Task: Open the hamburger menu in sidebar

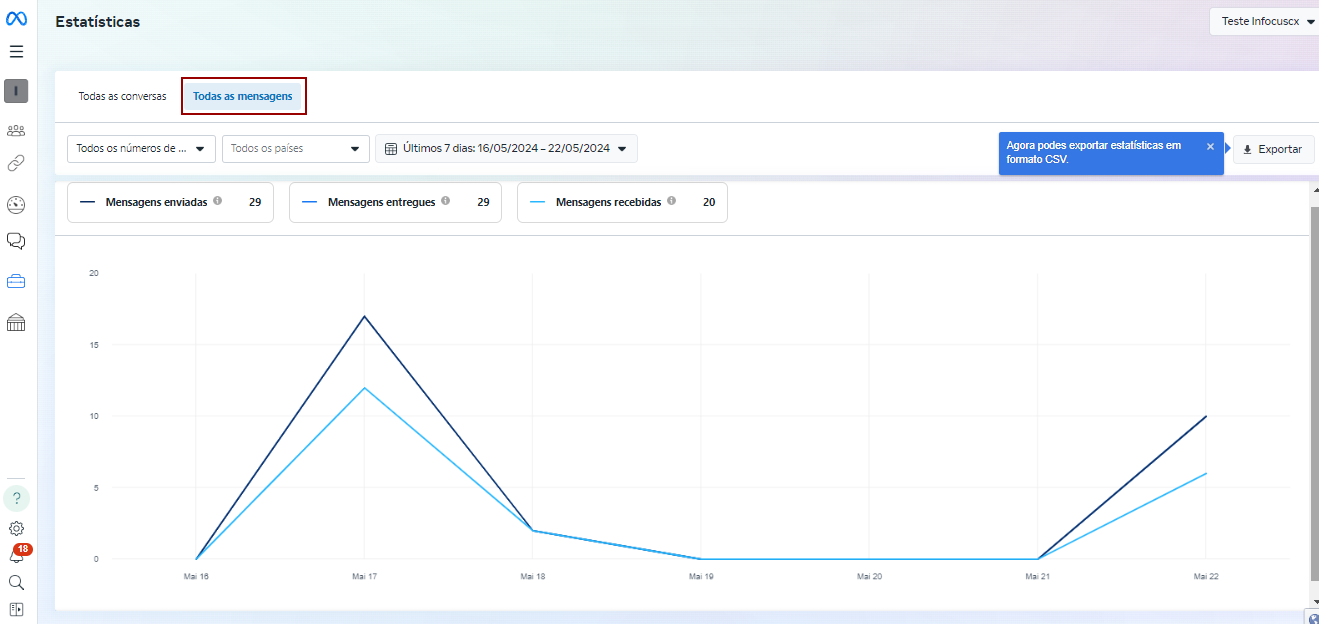Action: pyautogui.click(x=16, y=51)
